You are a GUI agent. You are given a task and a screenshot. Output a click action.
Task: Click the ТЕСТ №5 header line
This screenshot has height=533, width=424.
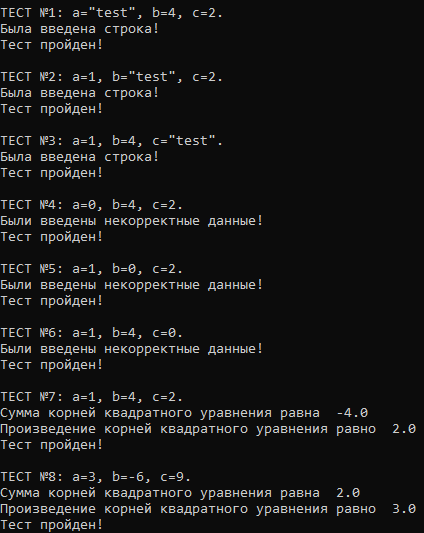91,269
